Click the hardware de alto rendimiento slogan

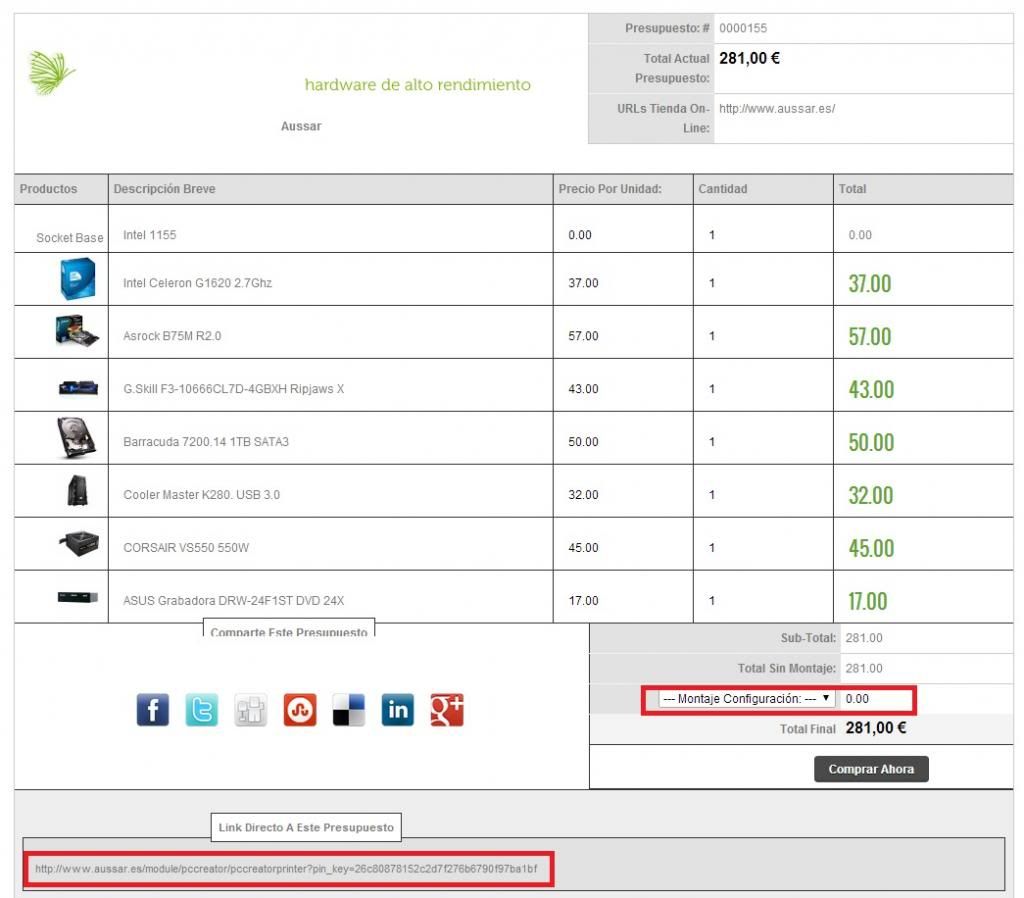417,85
